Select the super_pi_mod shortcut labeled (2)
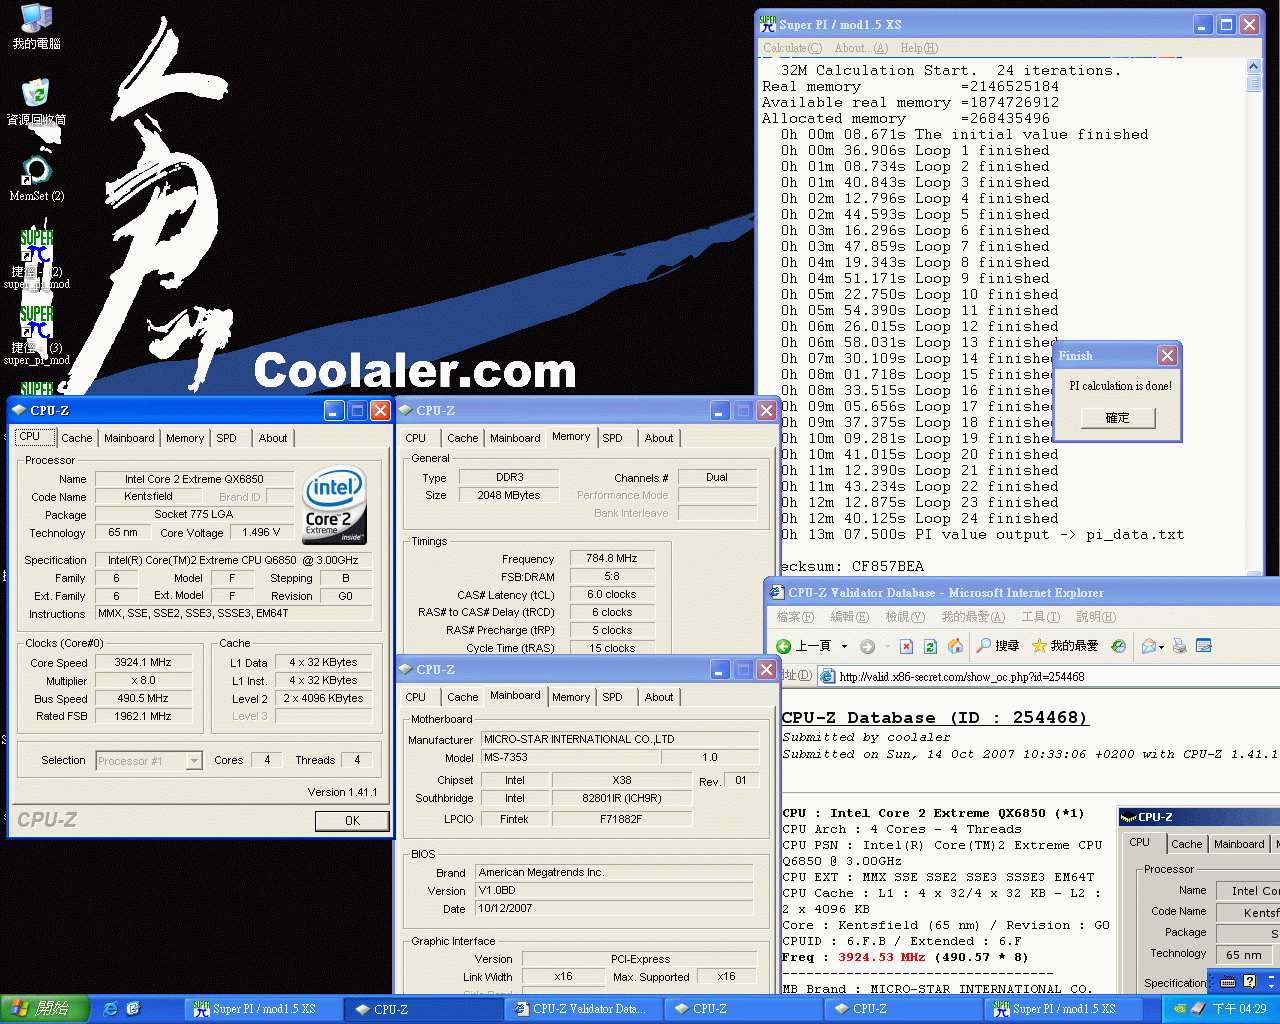 36,259
